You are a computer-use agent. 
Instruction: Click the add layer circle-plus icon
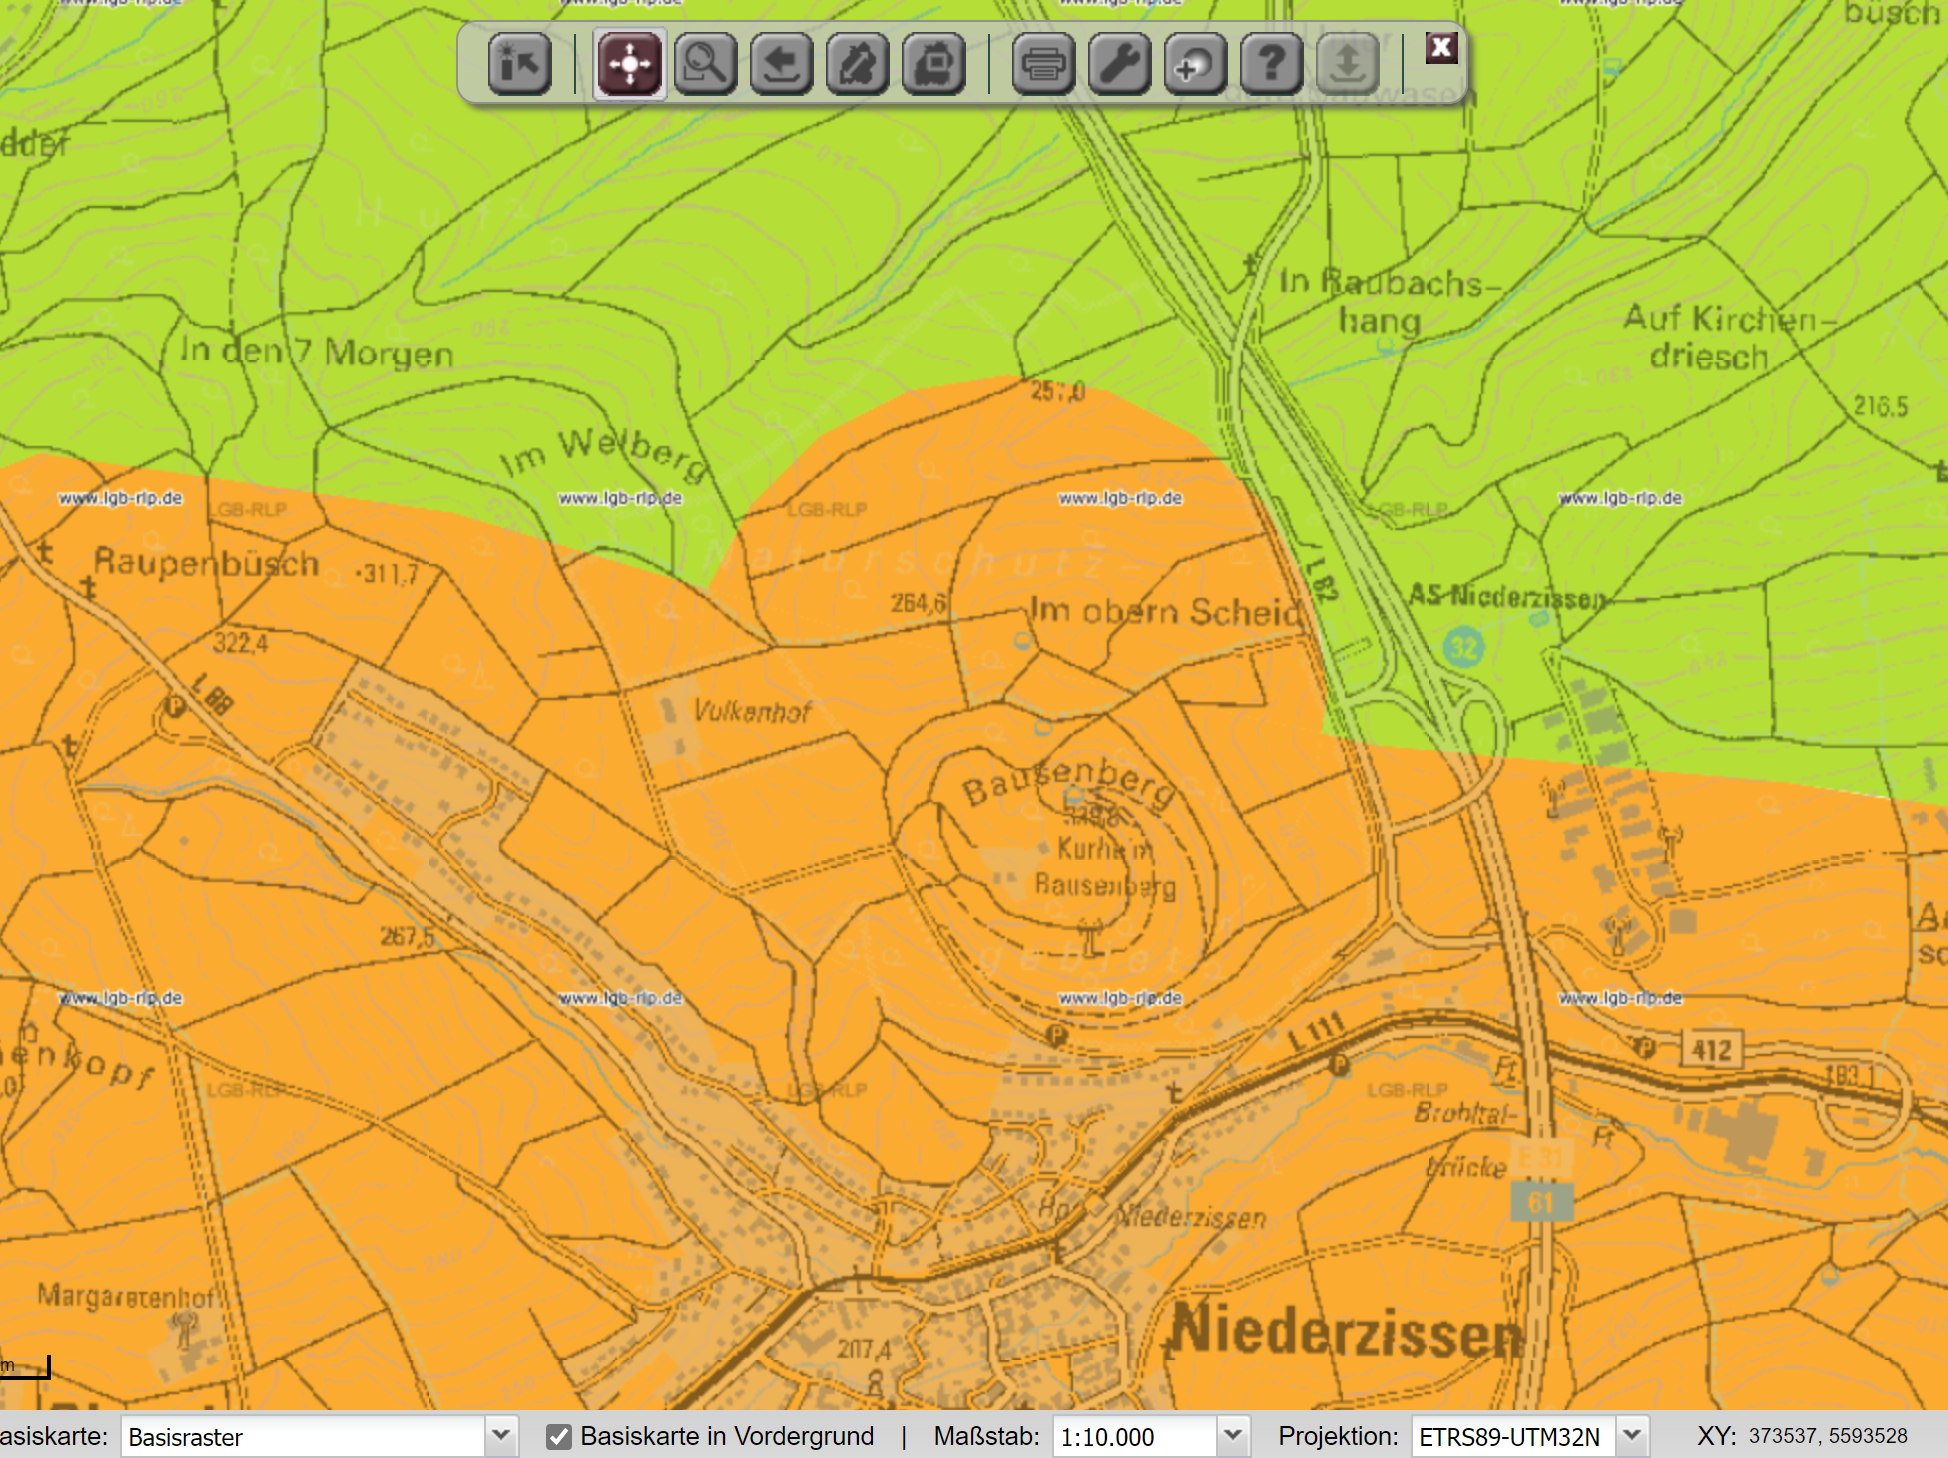pyautogui.click(x=1195, y=65)
